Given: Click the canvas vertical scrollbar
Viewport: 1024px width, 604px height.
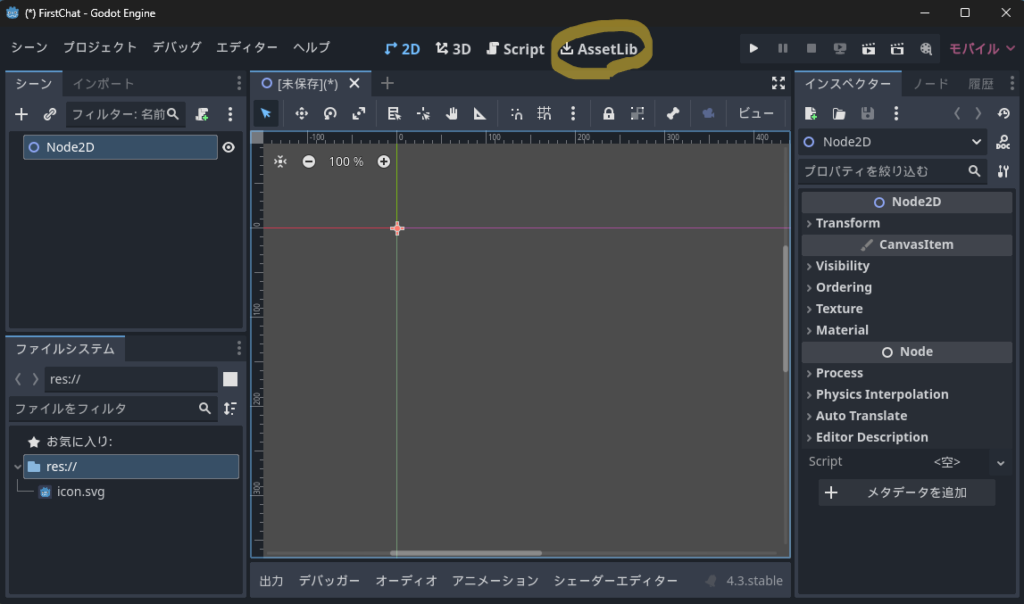Looking at the screenshot, I should click(x=786, y=309).
